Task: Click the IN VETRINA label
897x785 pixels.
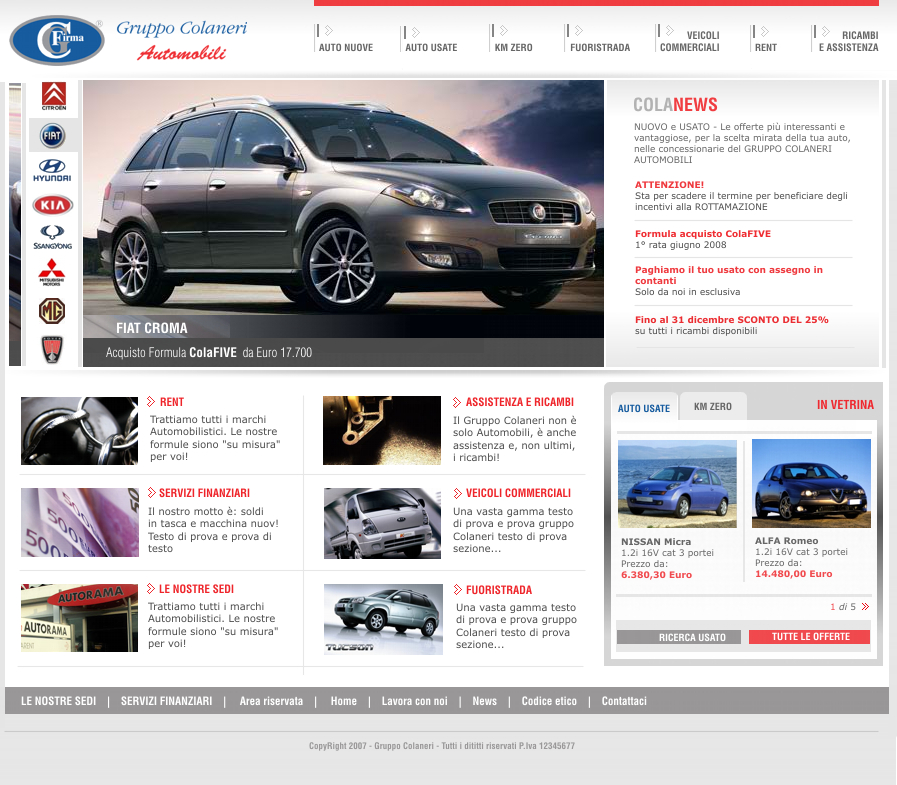Action: (845, 405)
